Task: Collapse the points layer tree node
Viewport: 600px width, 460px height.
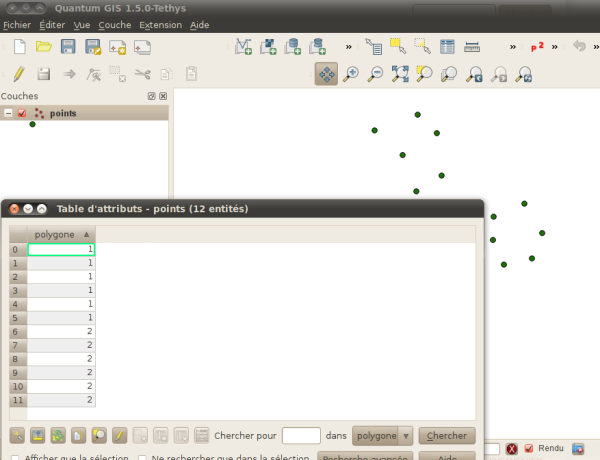Action: (8, 114)
